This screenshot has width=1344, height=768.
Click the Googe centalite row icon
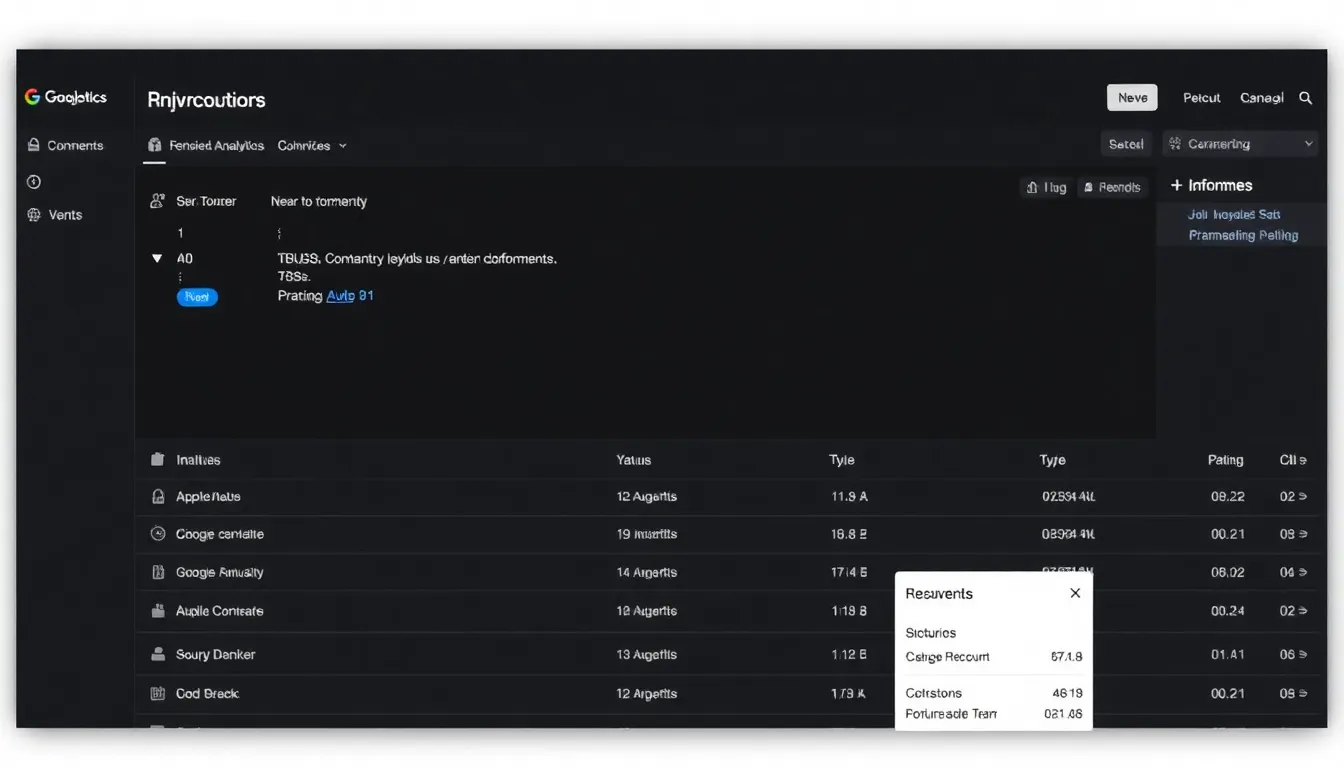click(158, 534)
